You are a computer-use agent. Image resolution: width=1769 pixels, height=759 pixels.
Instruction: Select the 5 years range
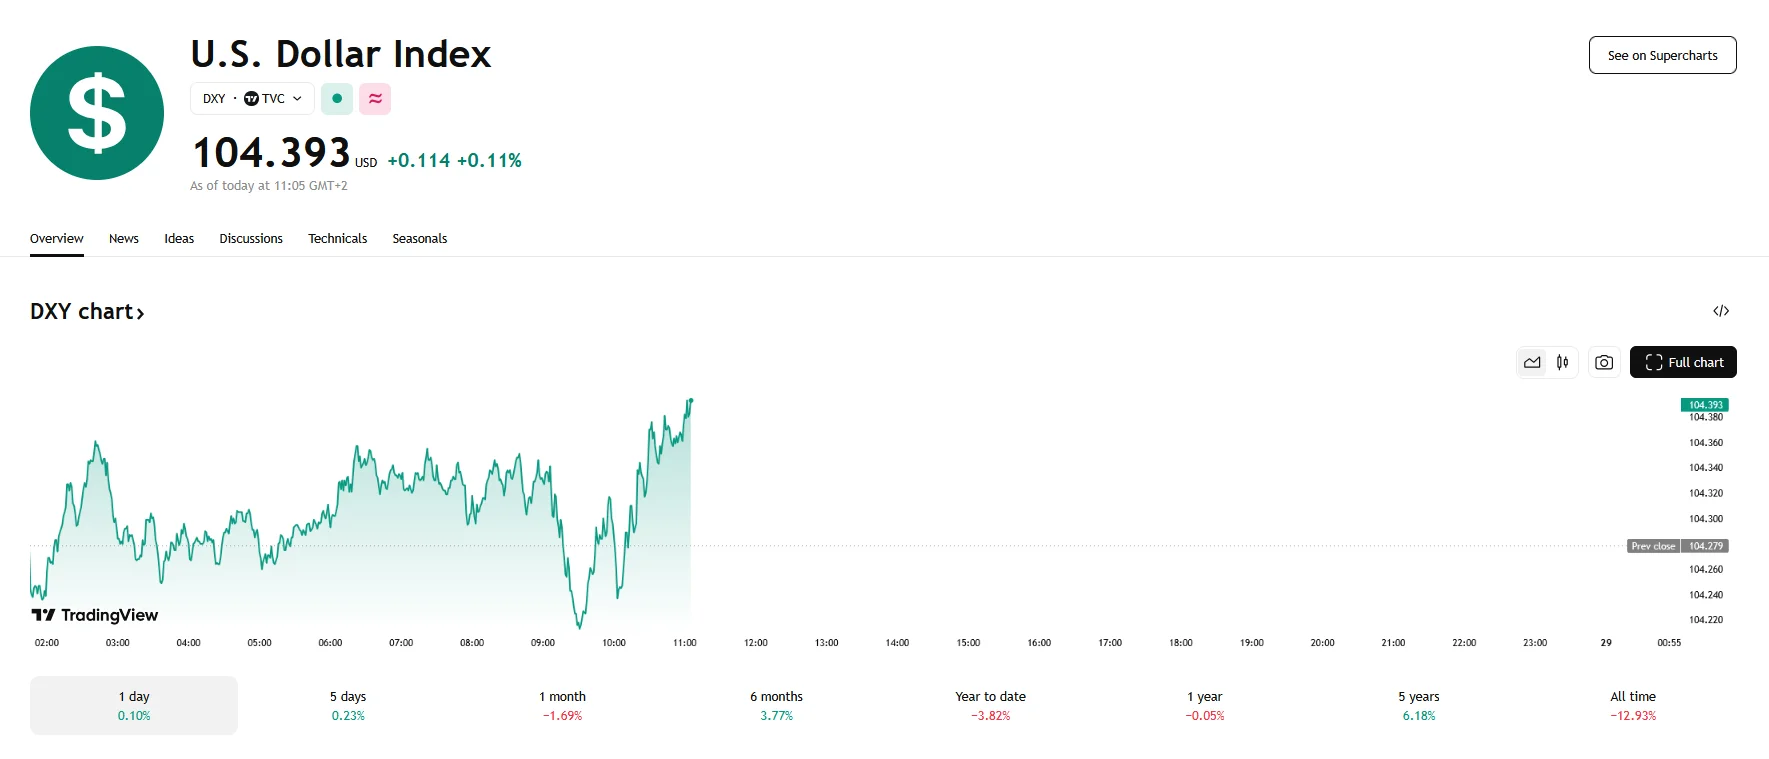point(1418,705)
